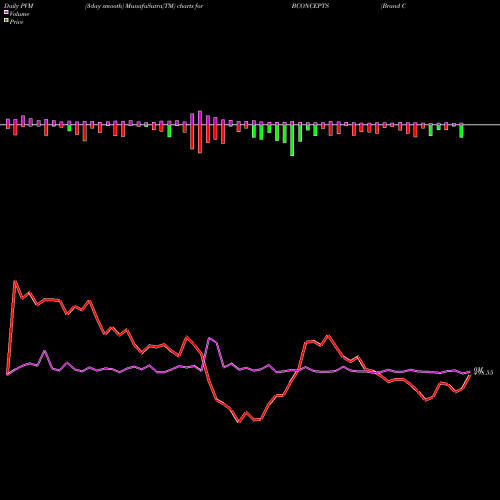This screenshot has width=500, height=500.
Task: Select the 'Volume' legend label
Action: [x=19, y=14]
